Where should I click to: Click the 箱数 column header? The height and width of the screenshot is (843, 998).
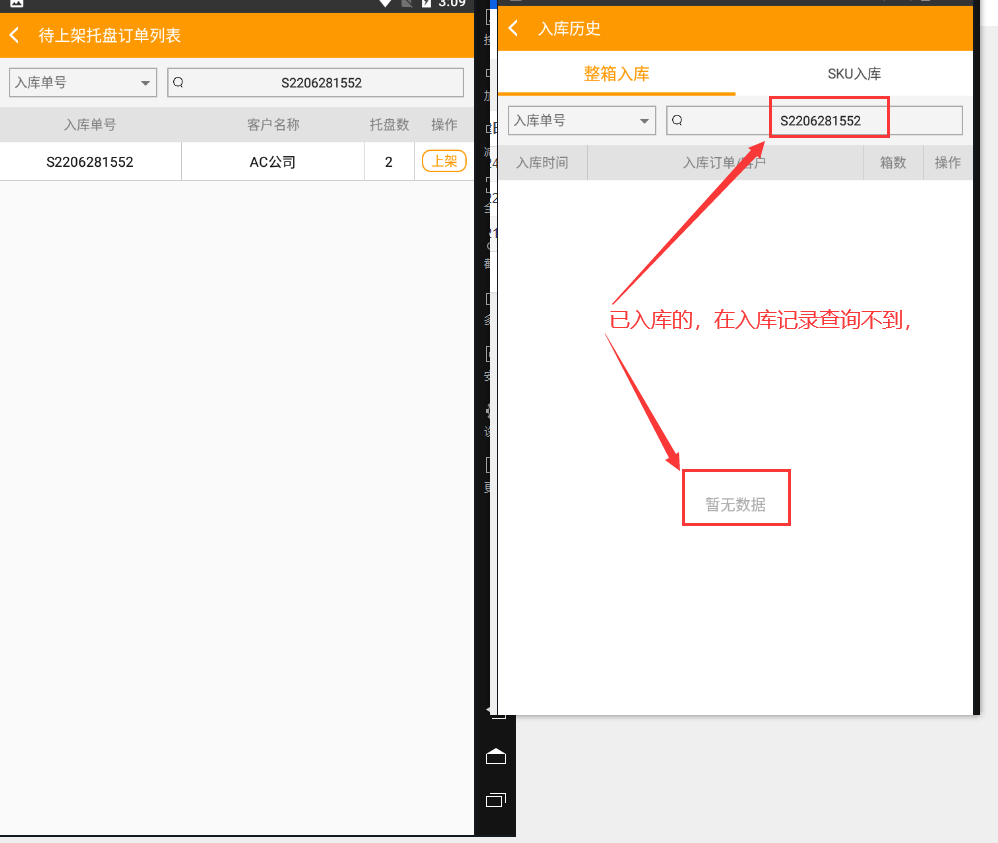893,163
